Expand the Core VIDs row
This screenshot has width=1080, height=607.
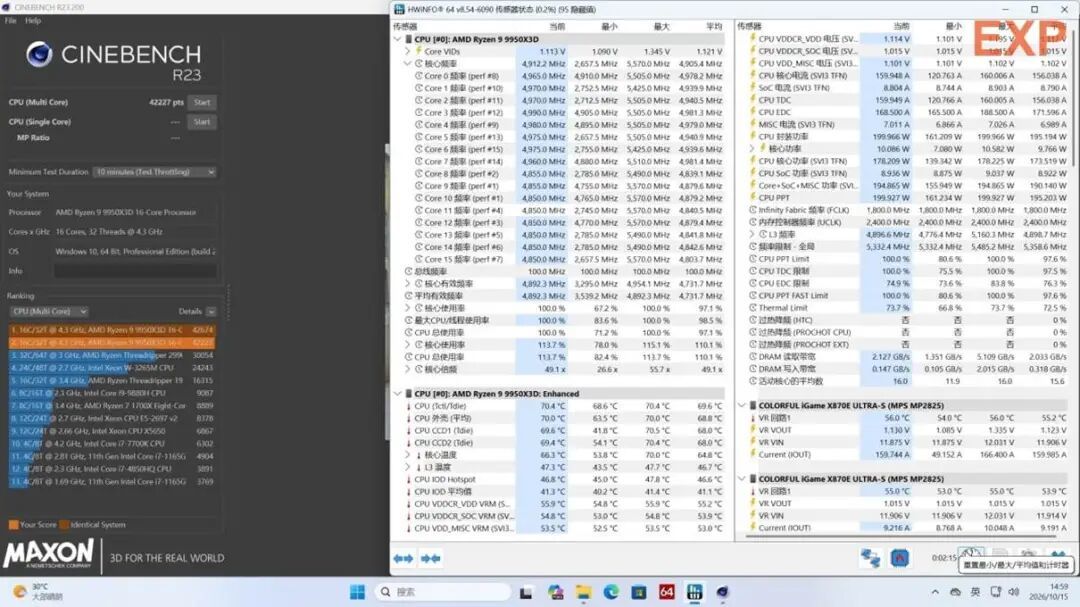[x=407, y=51]
